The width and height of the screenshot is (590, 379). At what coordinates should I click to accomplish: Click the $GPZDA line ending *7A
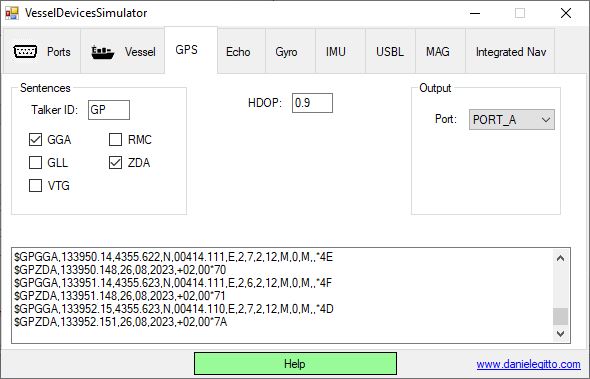point(121,322)
